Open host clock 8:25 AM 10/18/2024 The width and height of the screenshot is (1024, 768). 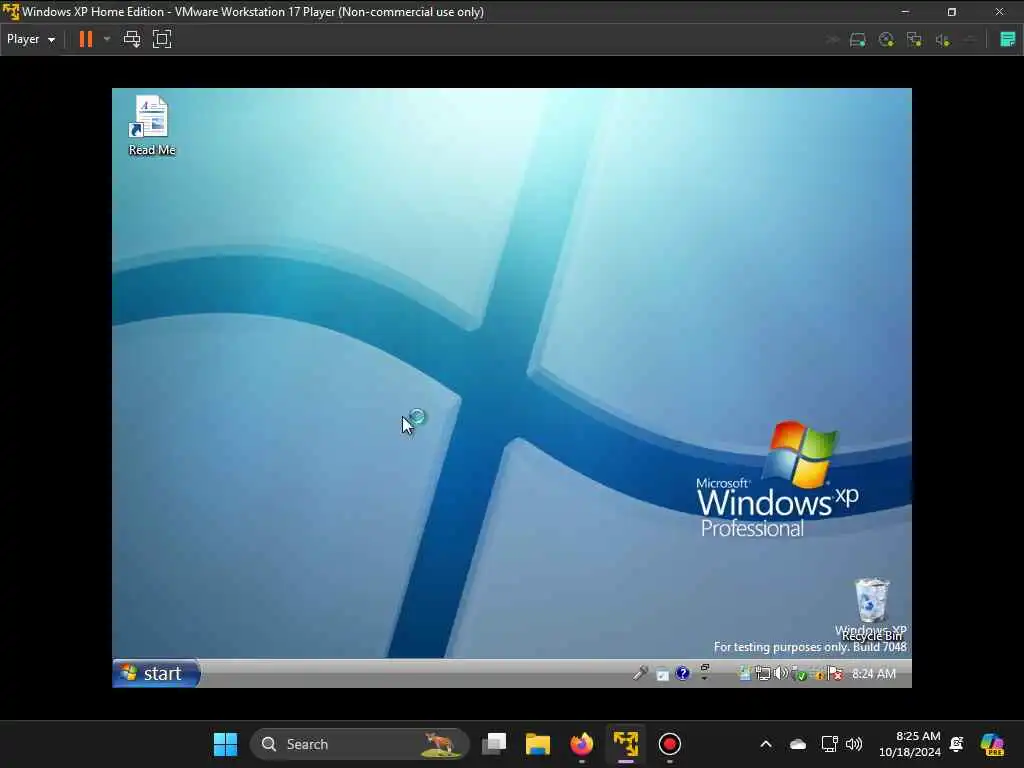(x=910, y=744)
